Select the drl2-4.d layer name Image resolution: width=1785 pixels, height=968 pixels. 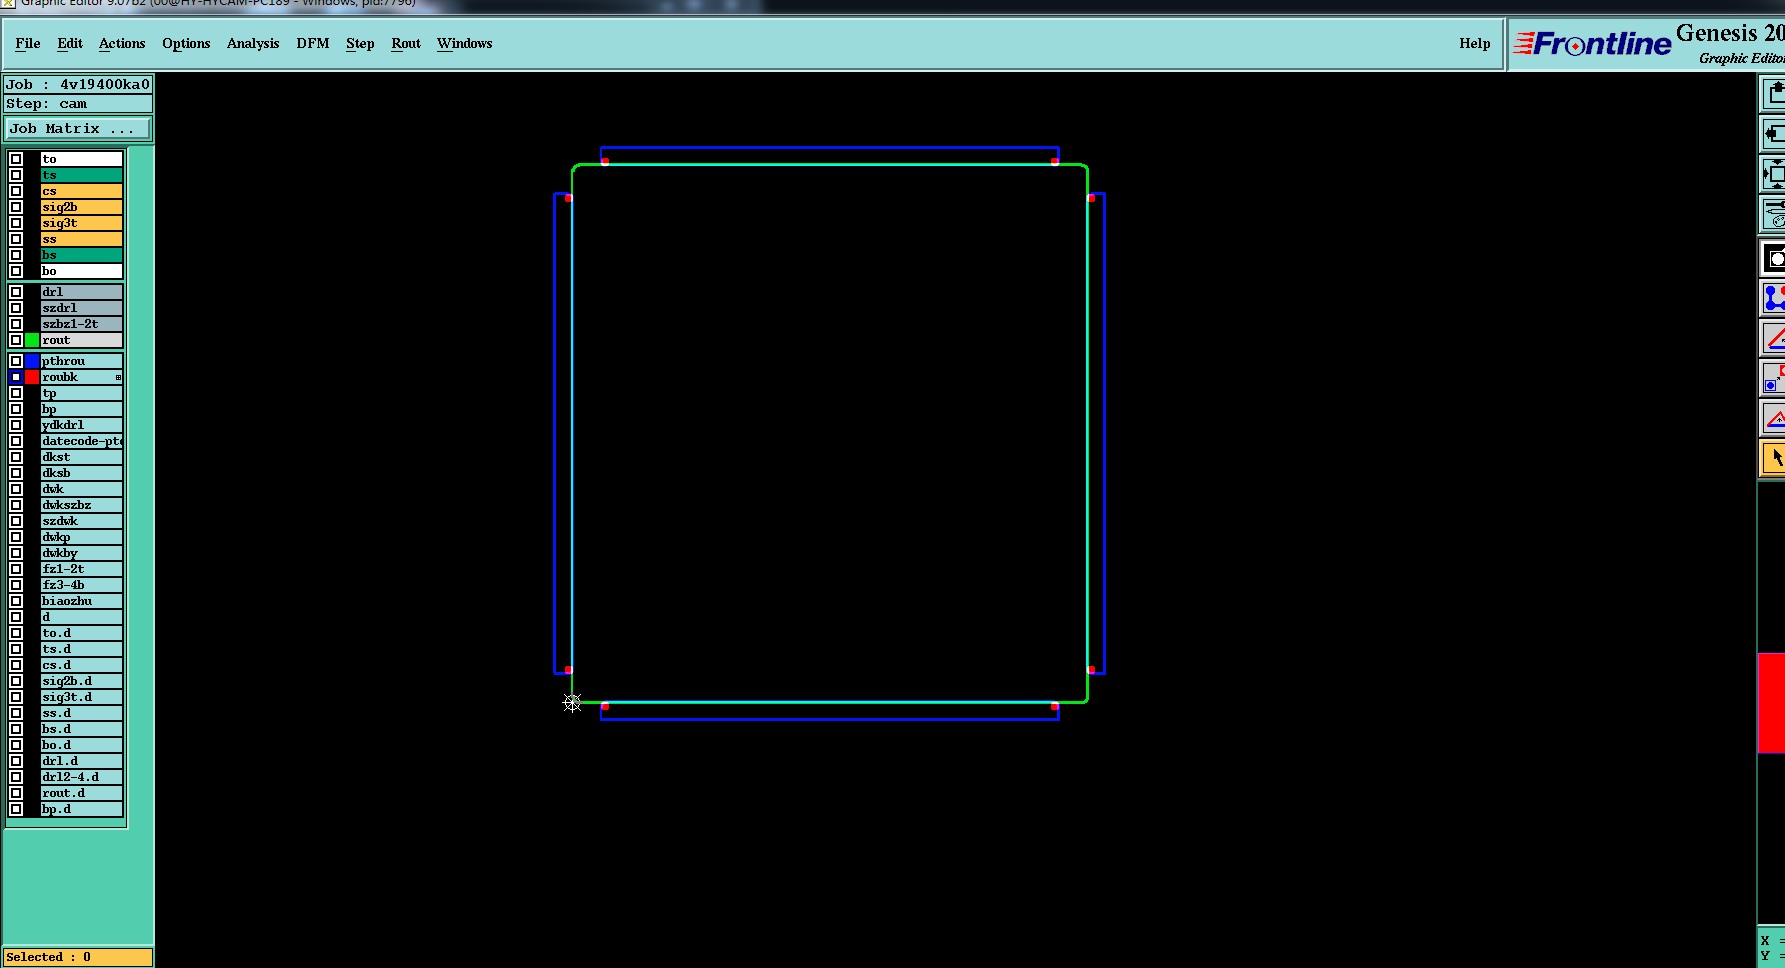(82, 777)
